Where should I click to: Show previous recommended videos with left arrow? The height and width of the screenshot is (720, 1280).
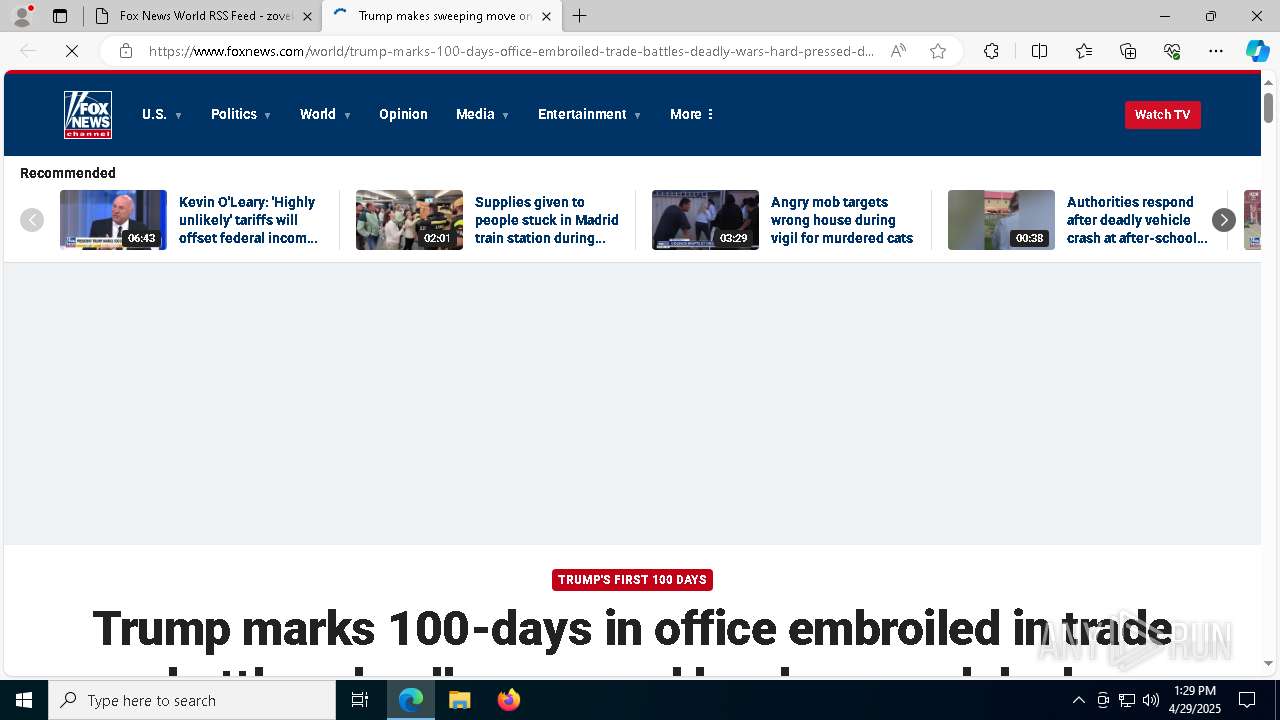[x=32, y=220]
